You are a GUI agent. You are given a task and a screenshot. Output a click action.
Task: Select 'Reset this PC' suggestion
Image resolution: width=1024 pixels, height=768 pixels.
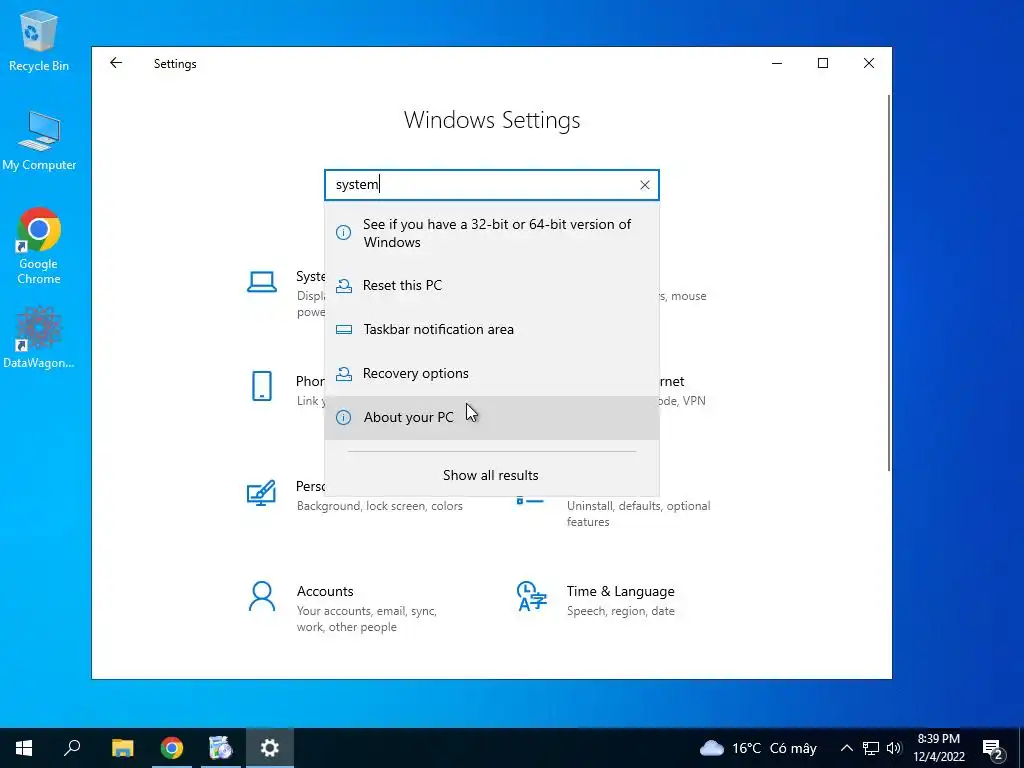pyautogui.click(x=492, y=285)
